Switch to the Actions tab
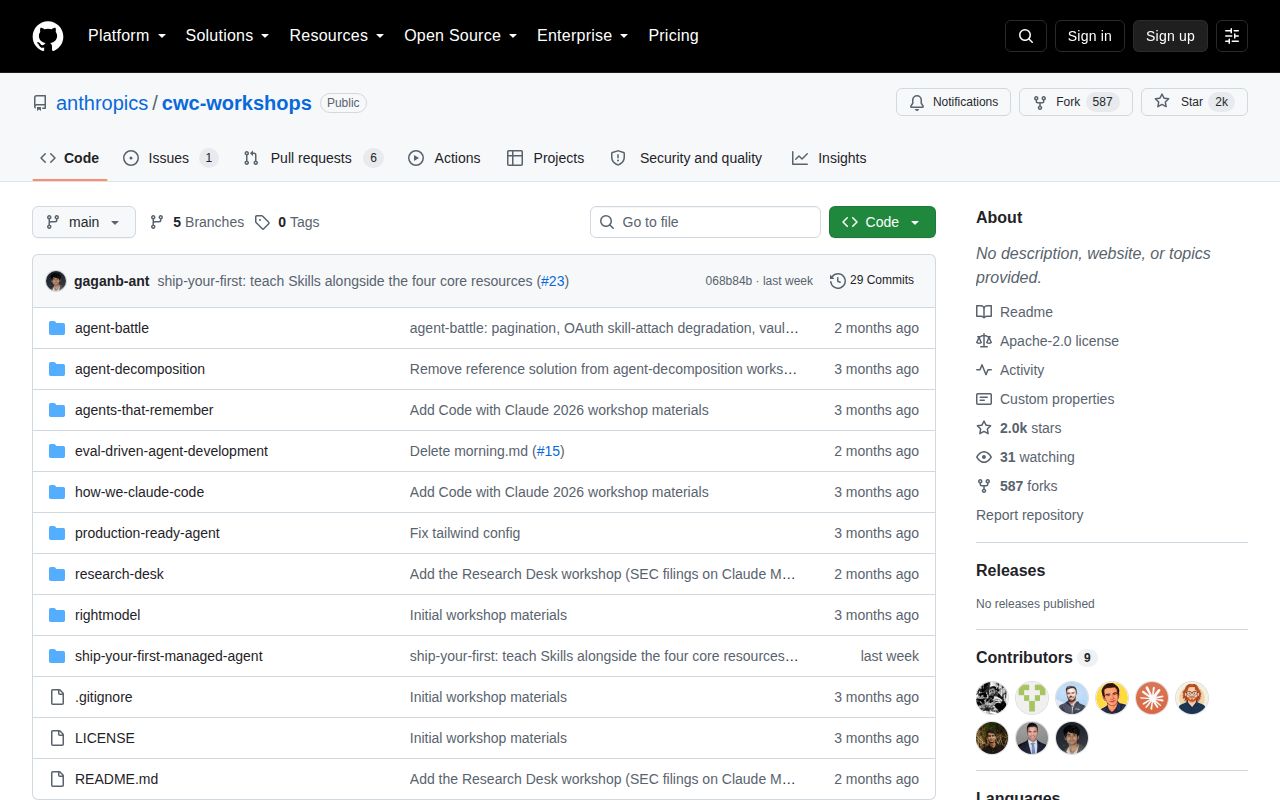1280x800 pixels. coord(444,158)
